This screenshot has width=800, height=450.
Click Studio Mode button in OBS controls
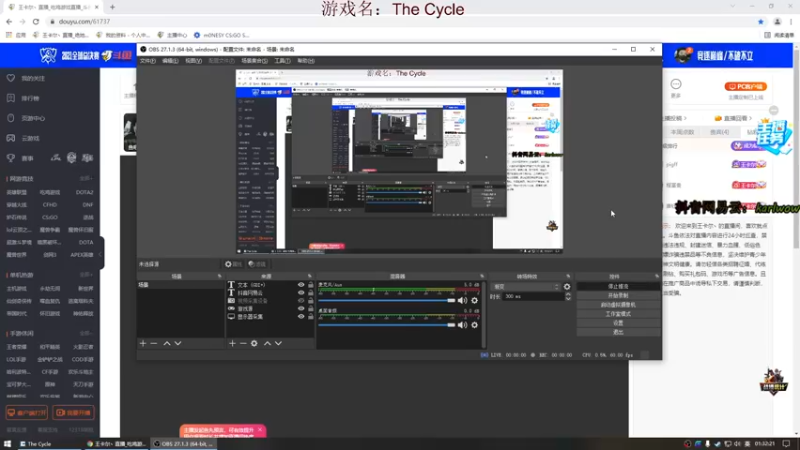(618, 314)
